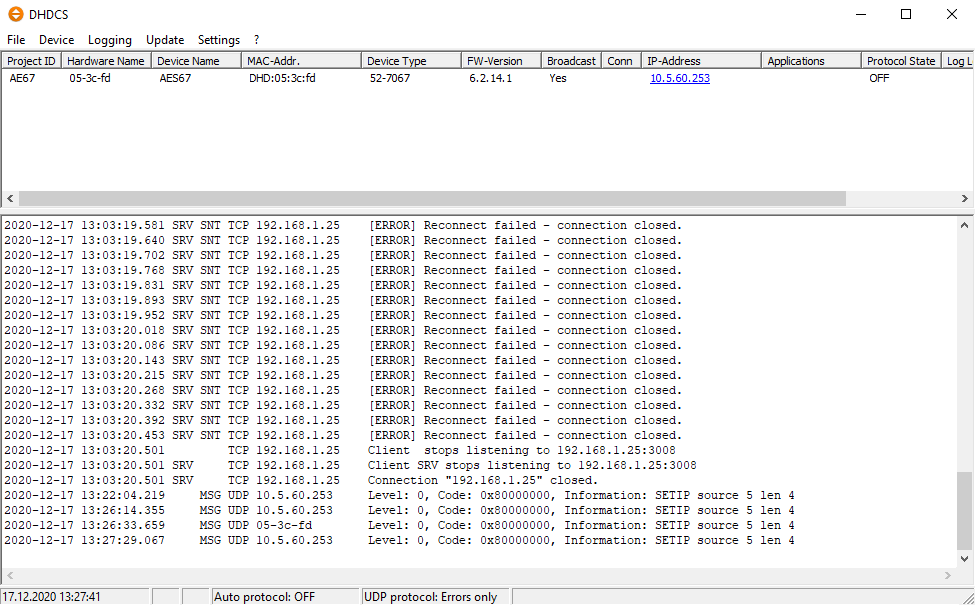
Task: Open the File menu
Action: pos(16,40)
